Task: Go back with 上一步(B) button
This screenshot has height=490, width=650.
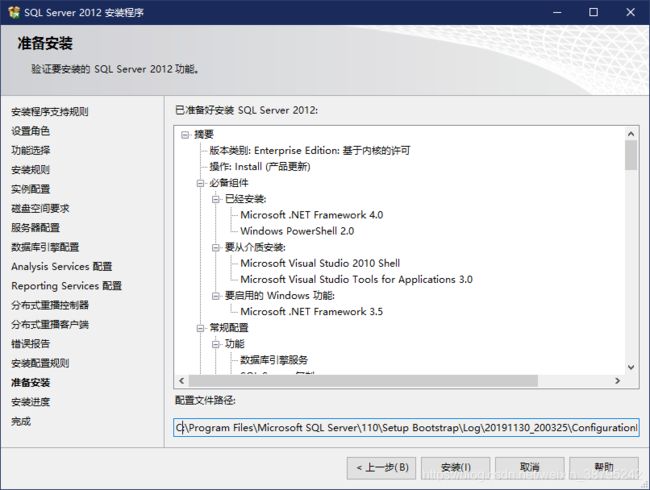Action: [381, 468]
